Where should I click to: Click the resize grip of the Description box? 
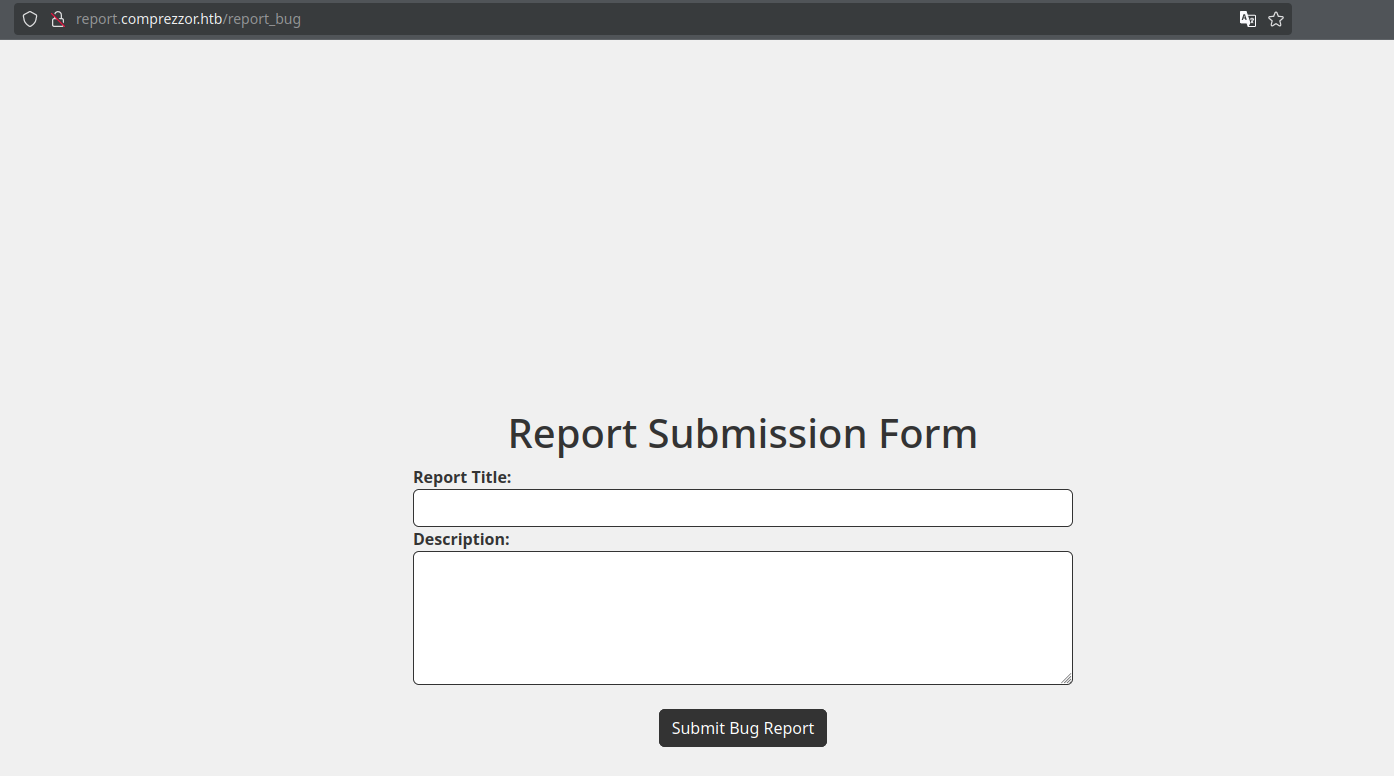pyautogui.click(x=1066, y=678)
